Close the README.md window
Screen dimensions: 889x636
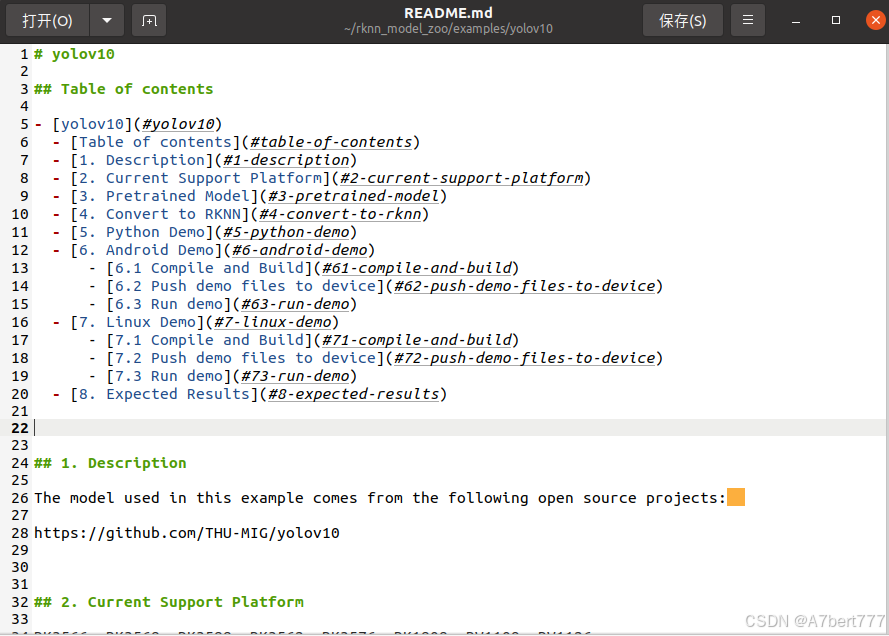tap(875, 20)
